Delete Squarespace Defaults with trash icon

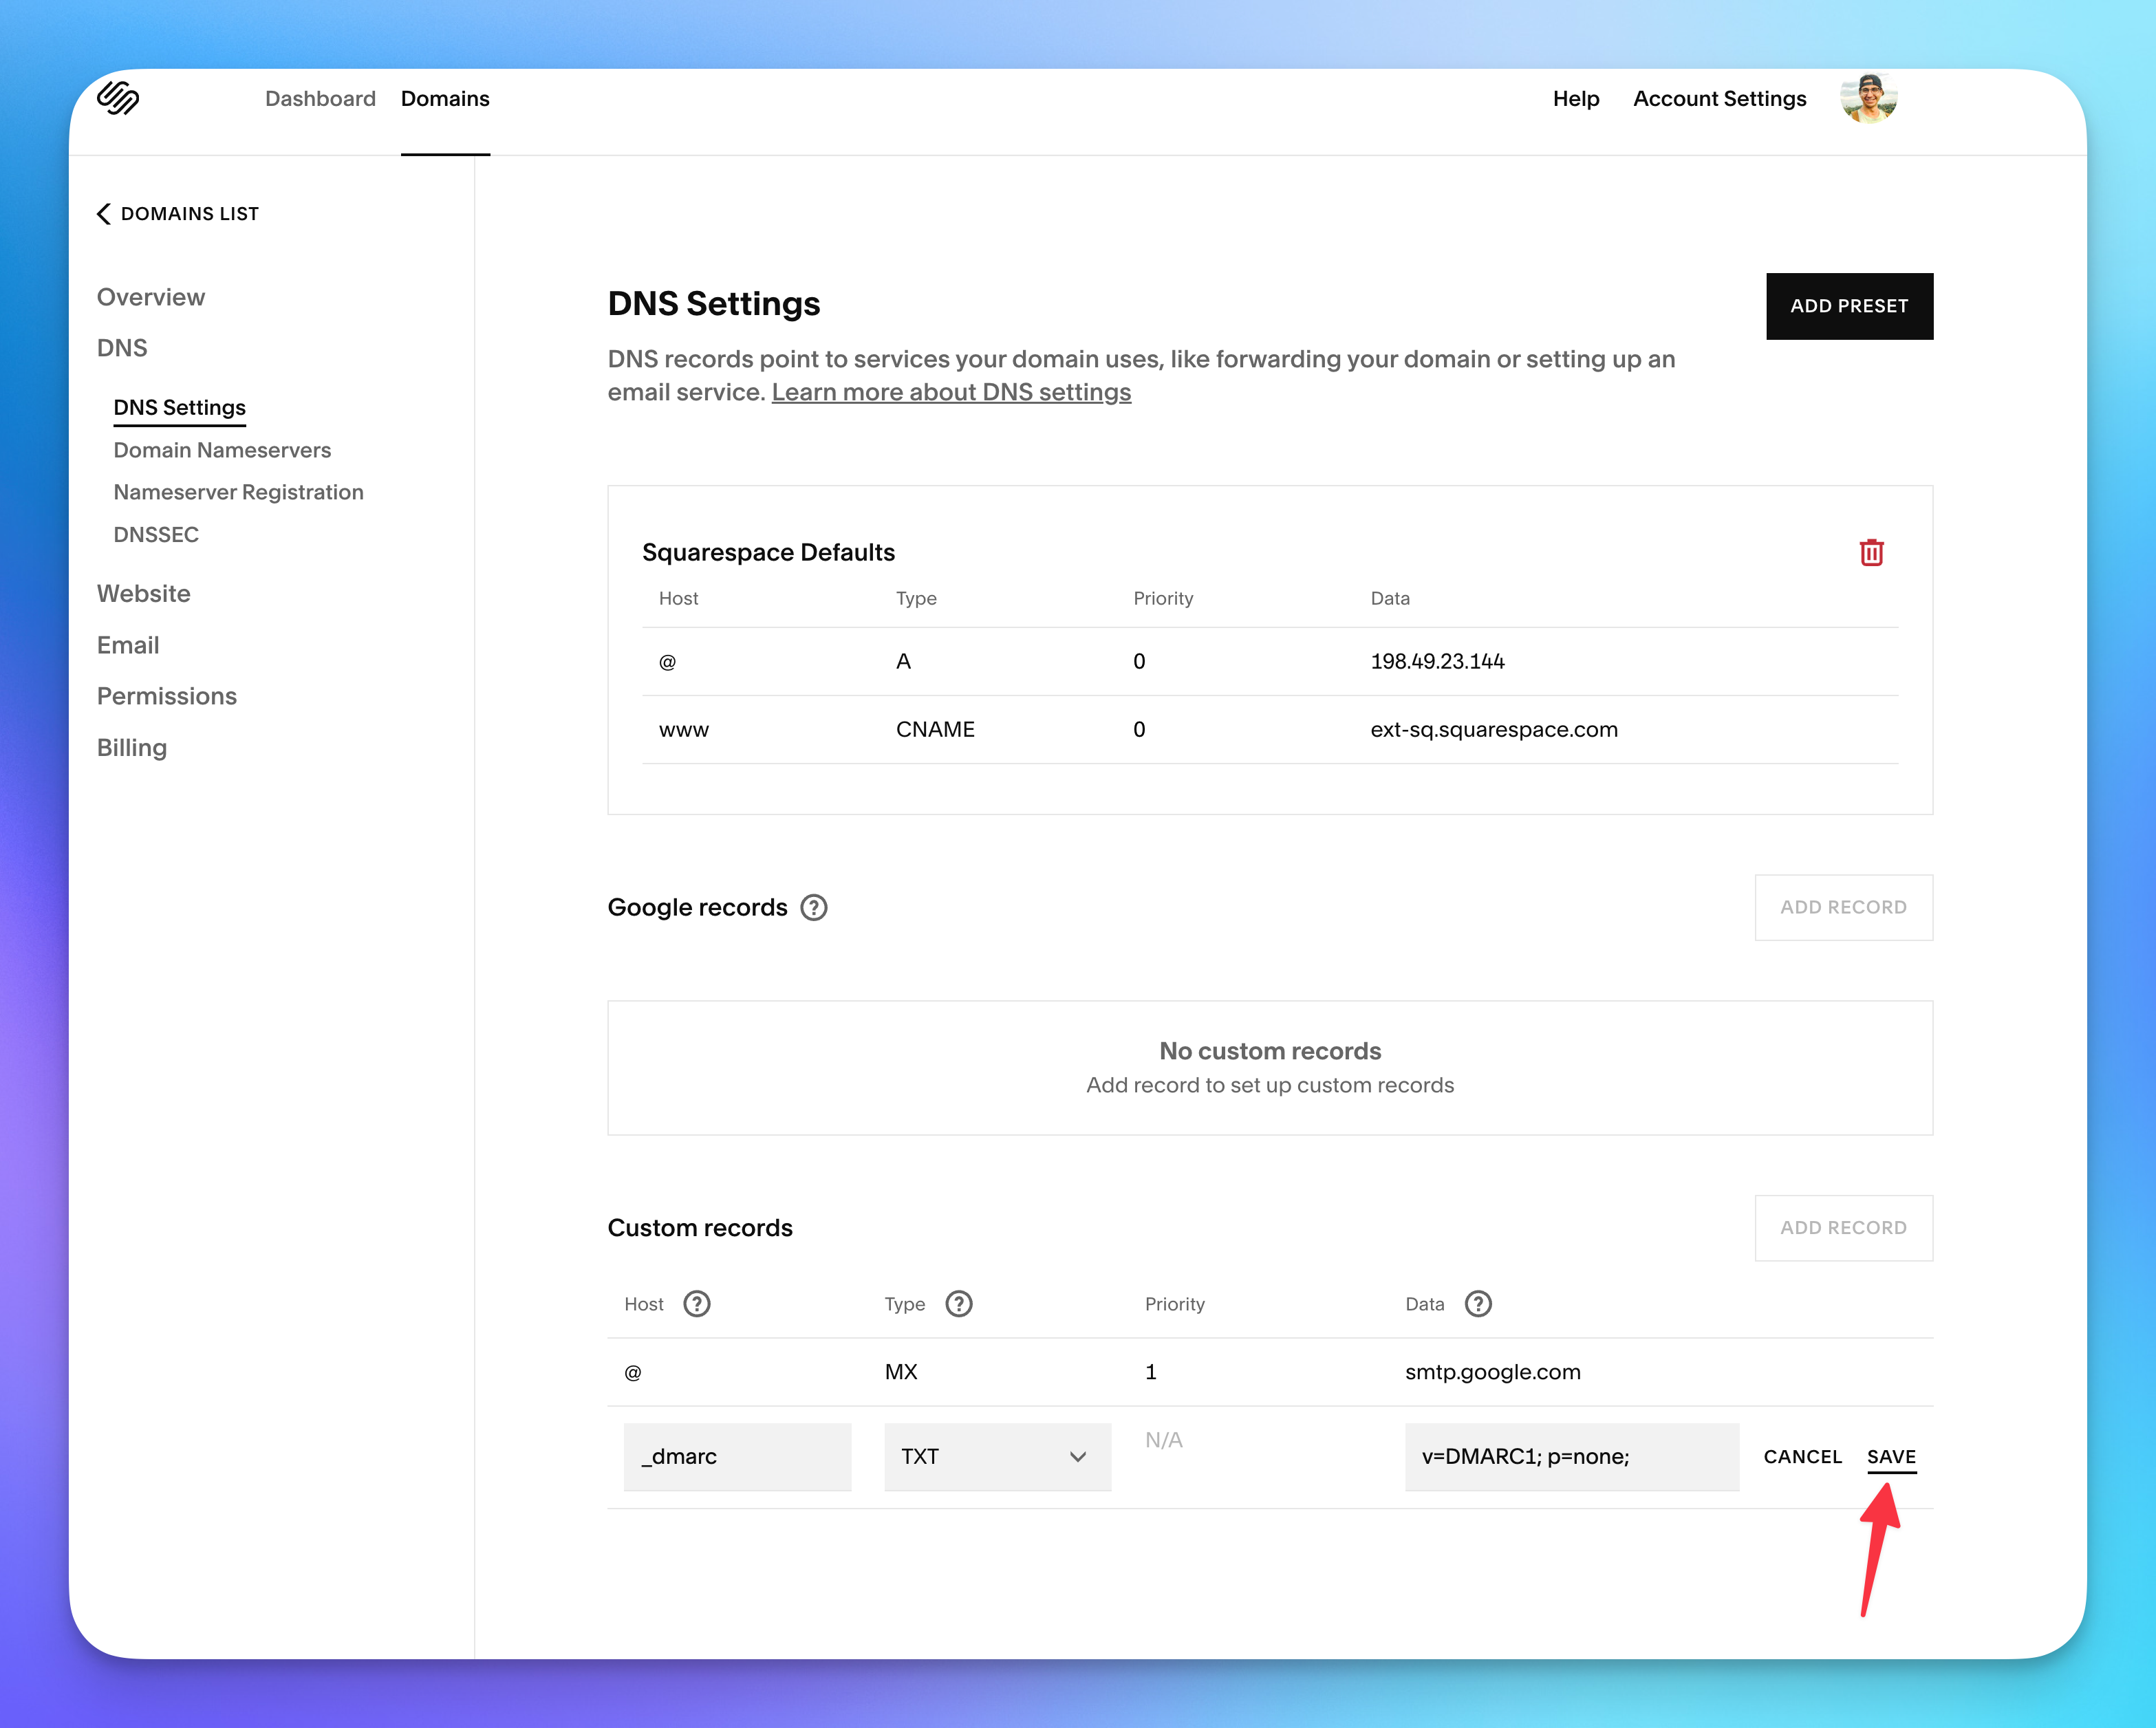(1871, 552)
